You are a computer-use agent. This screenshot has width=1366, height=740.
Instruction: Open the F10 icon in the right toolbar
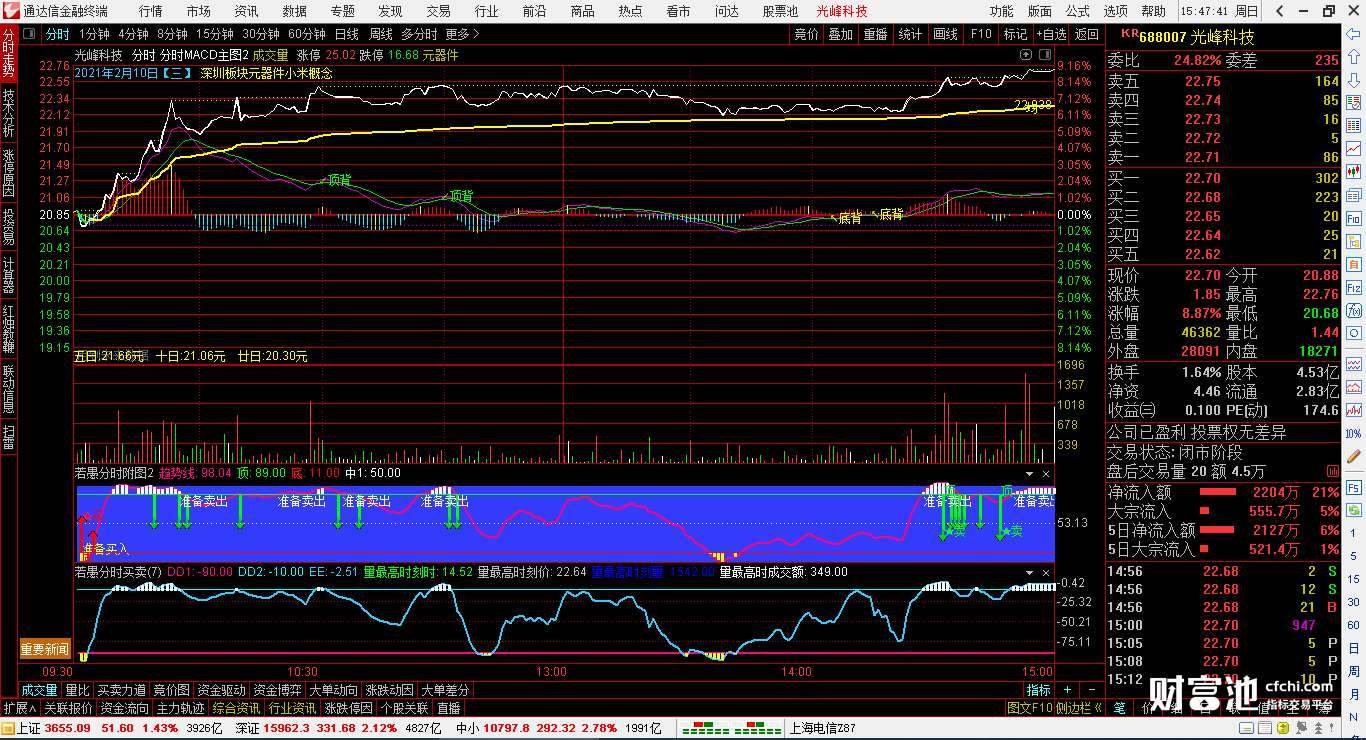point(1354,217)
